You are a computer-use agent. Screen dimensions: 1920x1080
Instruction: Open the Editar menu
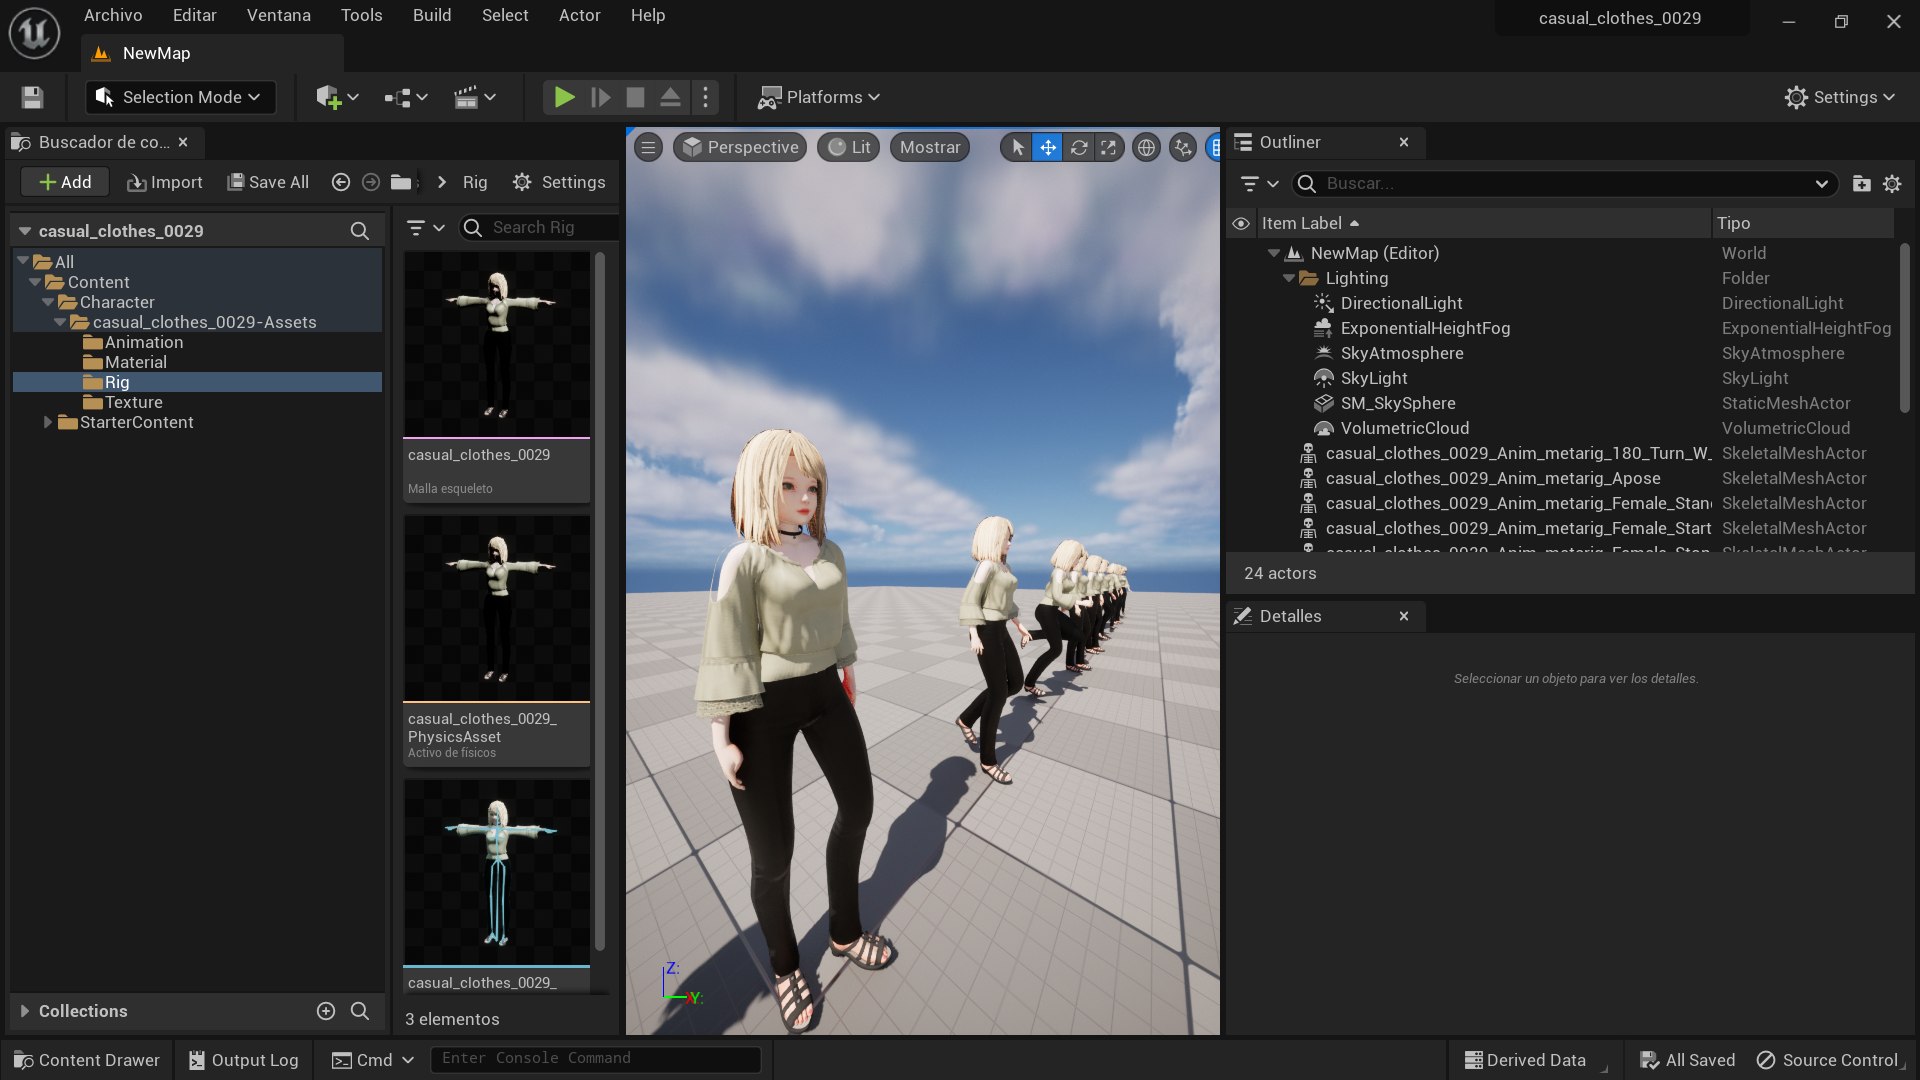click(x=194, y=15)
